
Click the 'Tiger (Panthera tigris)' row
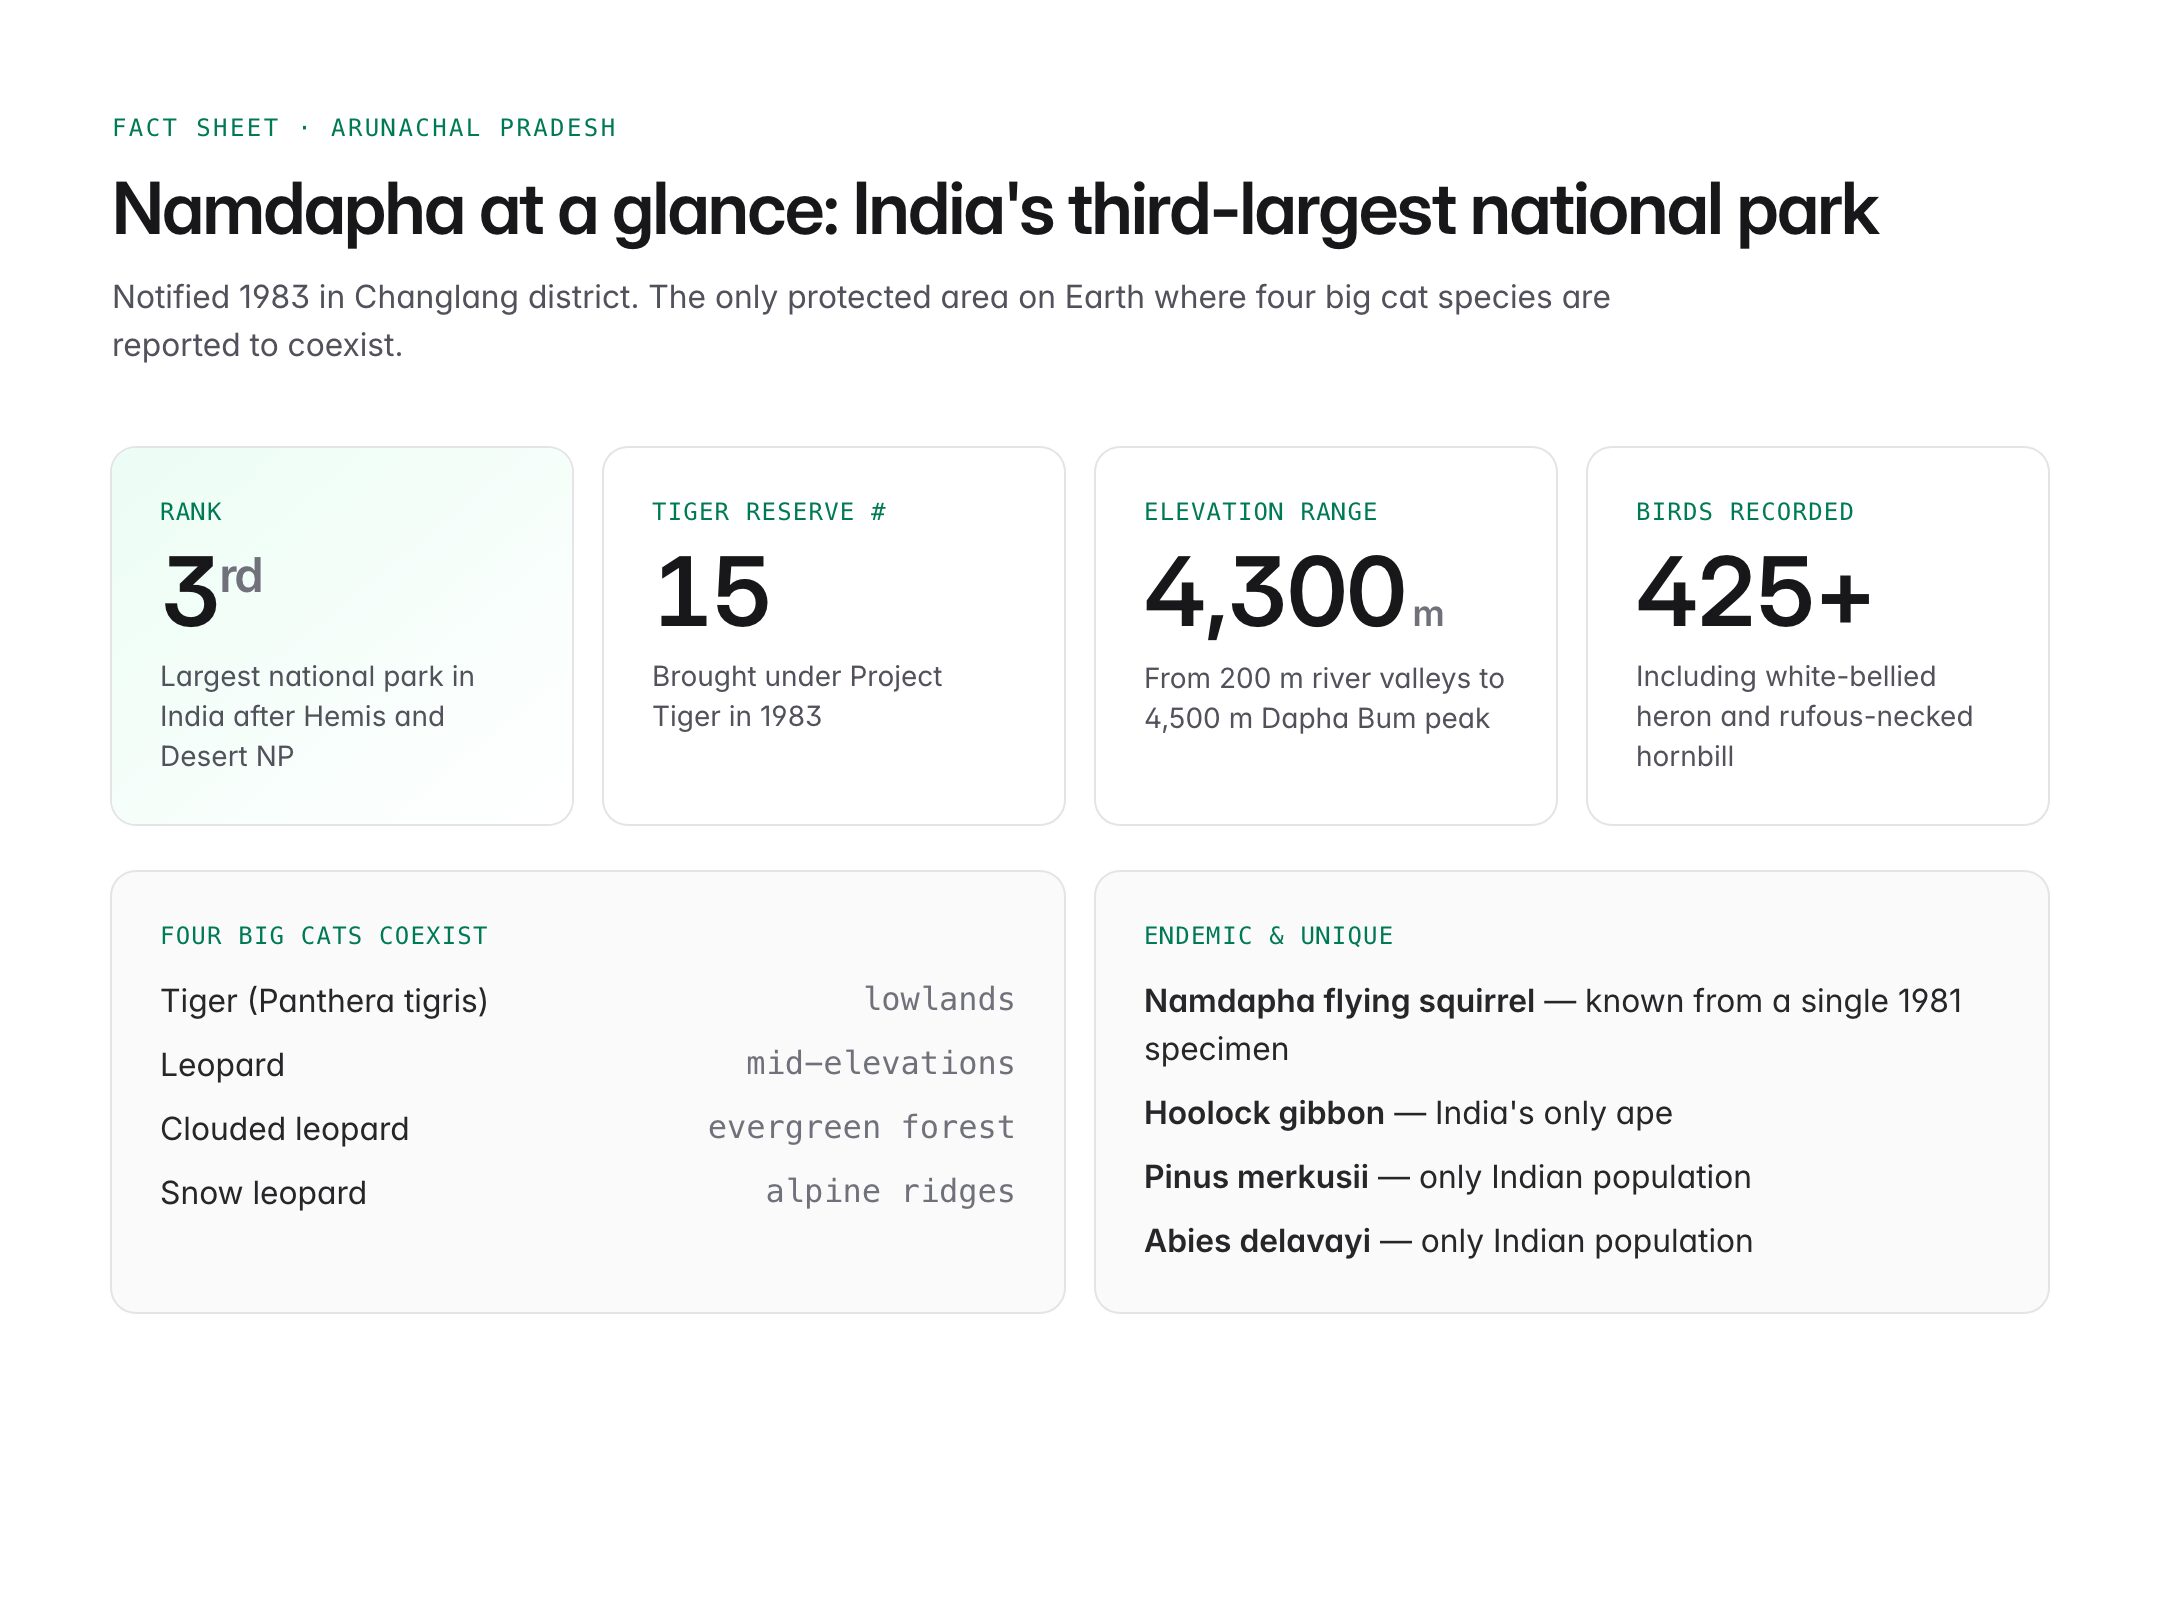point(588,1000)
